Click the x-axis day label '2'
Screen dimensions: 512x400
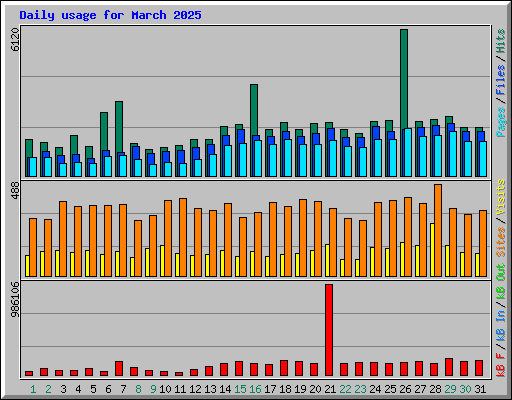pos(48,389)
